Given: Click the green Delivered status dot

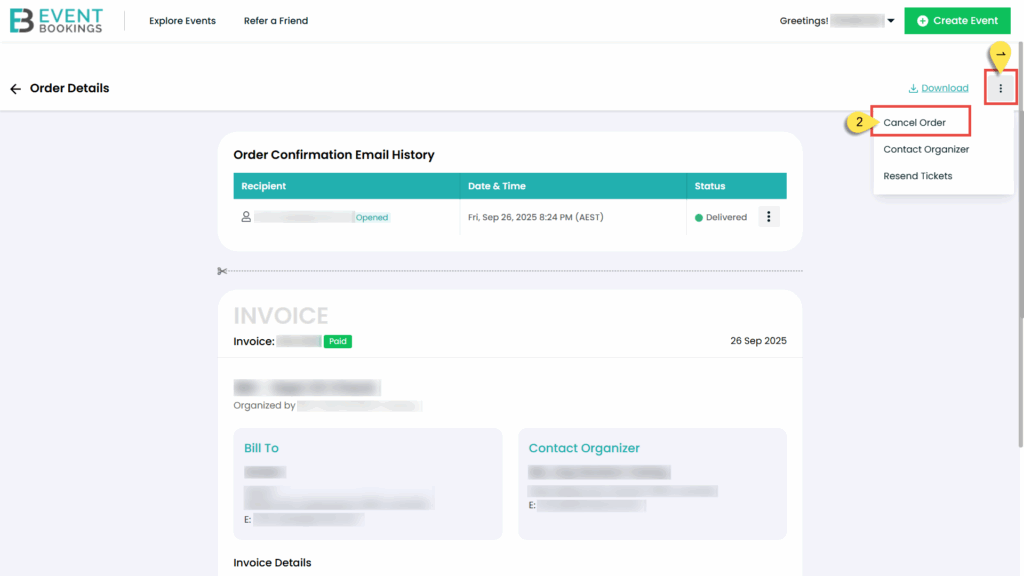Looking at the screenshot, I should tap(699, 218).
